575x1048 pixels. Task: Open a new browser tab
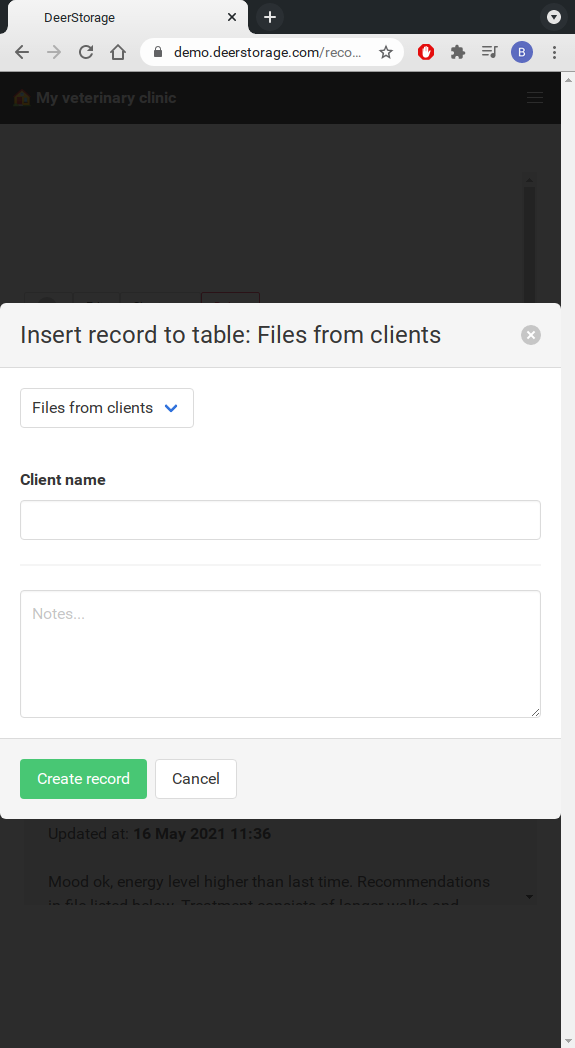pyautogui.click(x=270, y=17)
